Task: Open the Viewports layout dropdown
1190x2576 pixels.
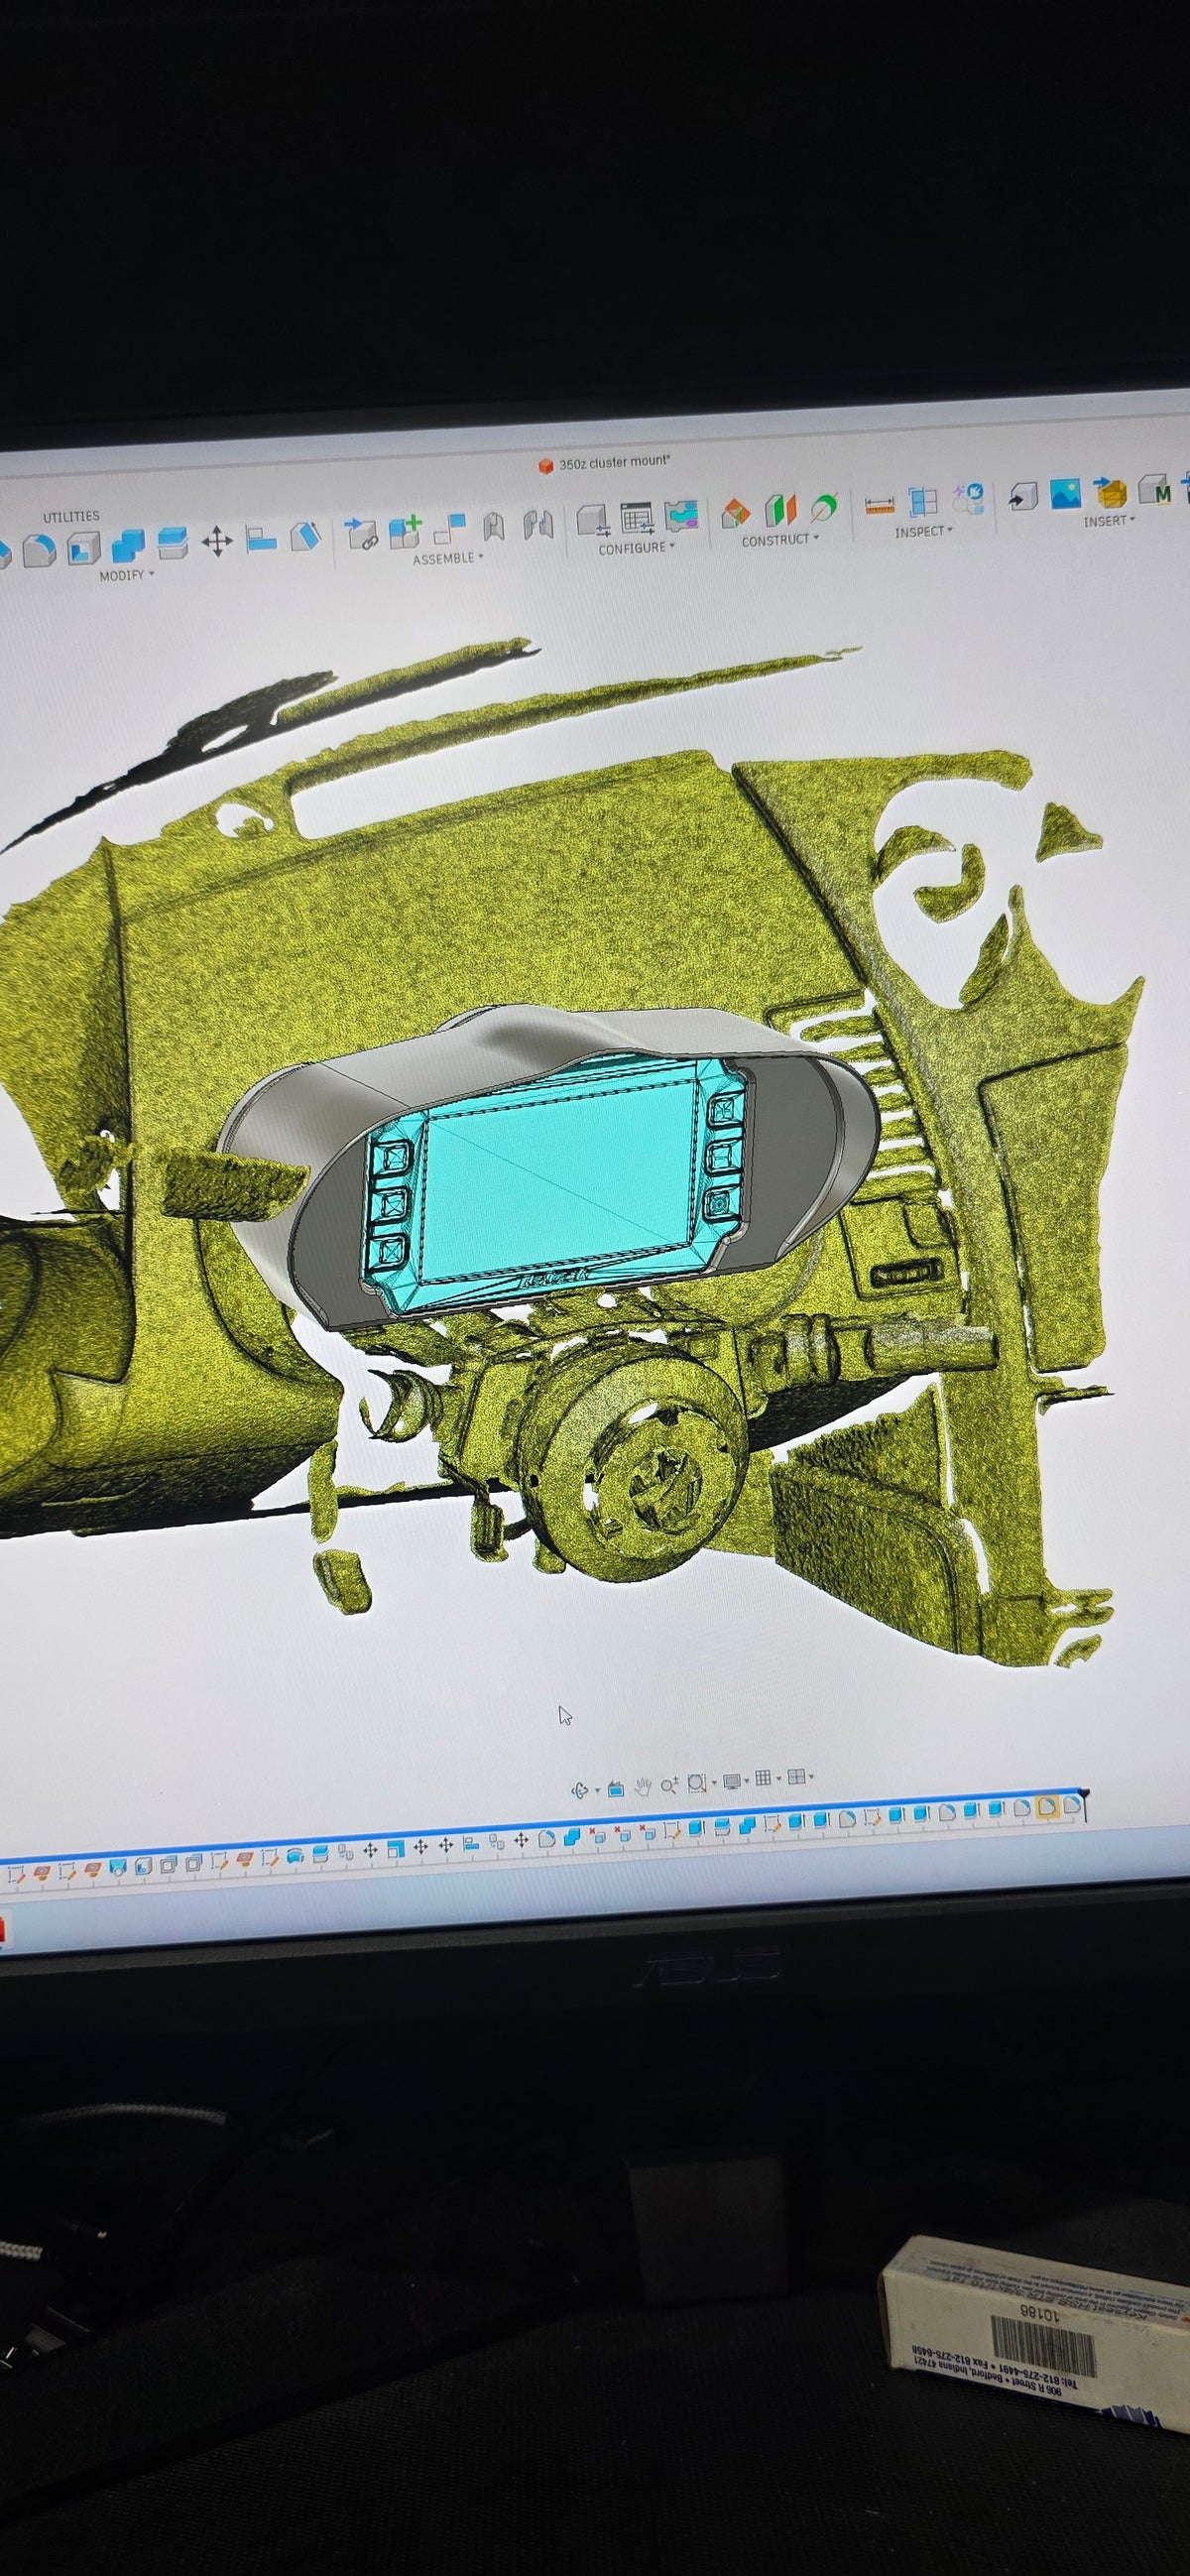Action: (x=800, y=1777)
